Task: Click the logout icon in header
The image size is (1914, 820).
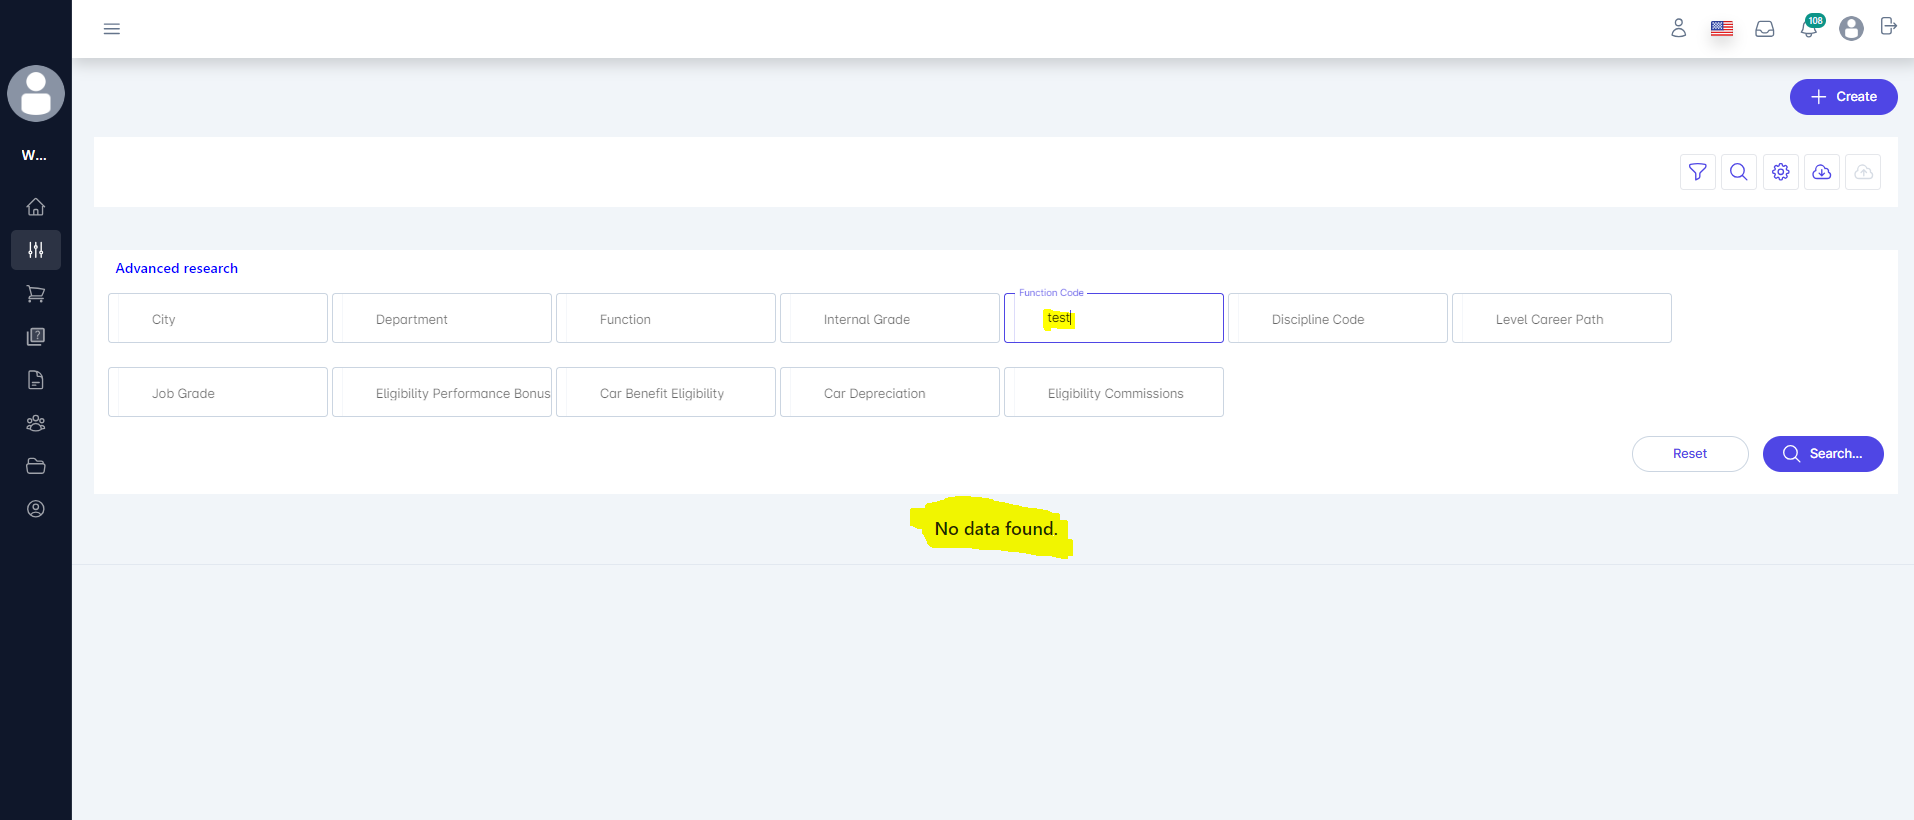Action: 1888,27
